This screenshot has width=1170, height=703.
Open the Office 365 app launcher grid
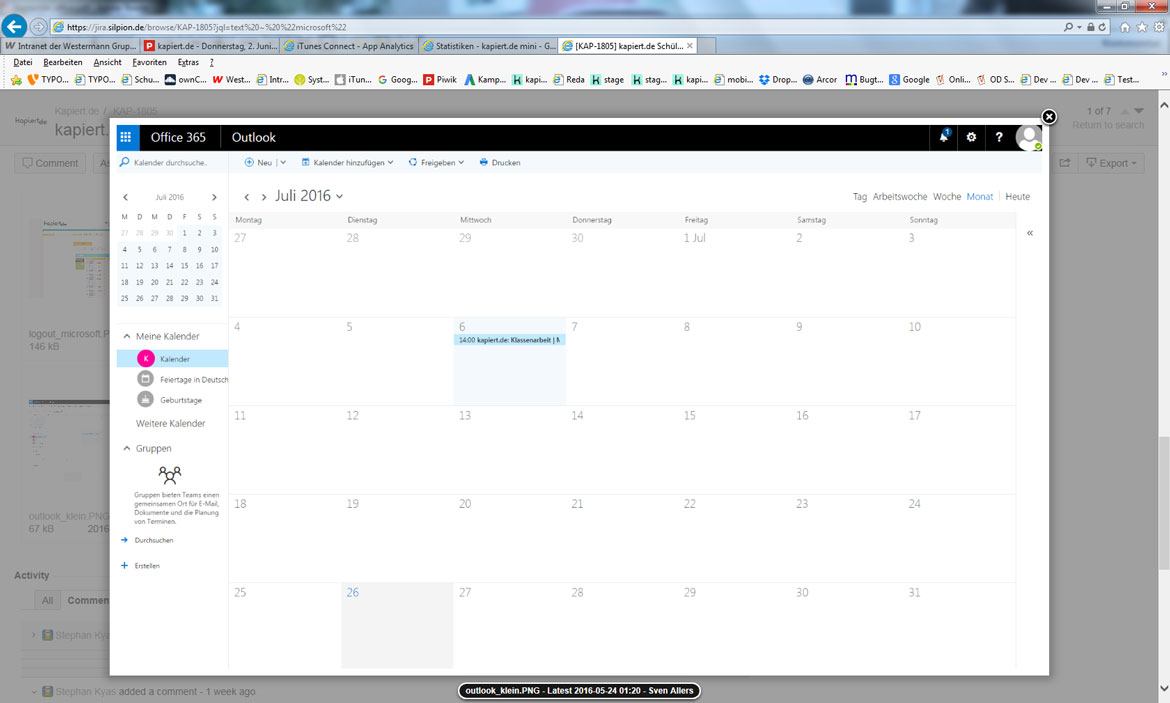(x=125, y=137)
